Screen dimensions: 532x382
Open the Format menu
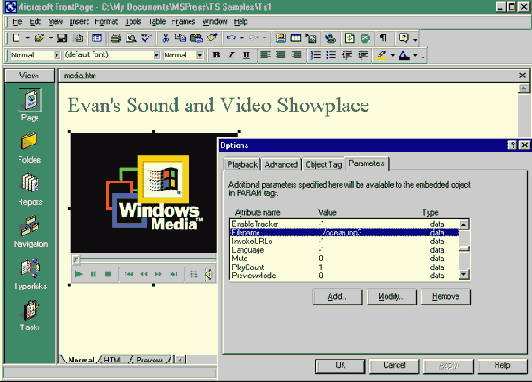point(106,22)
